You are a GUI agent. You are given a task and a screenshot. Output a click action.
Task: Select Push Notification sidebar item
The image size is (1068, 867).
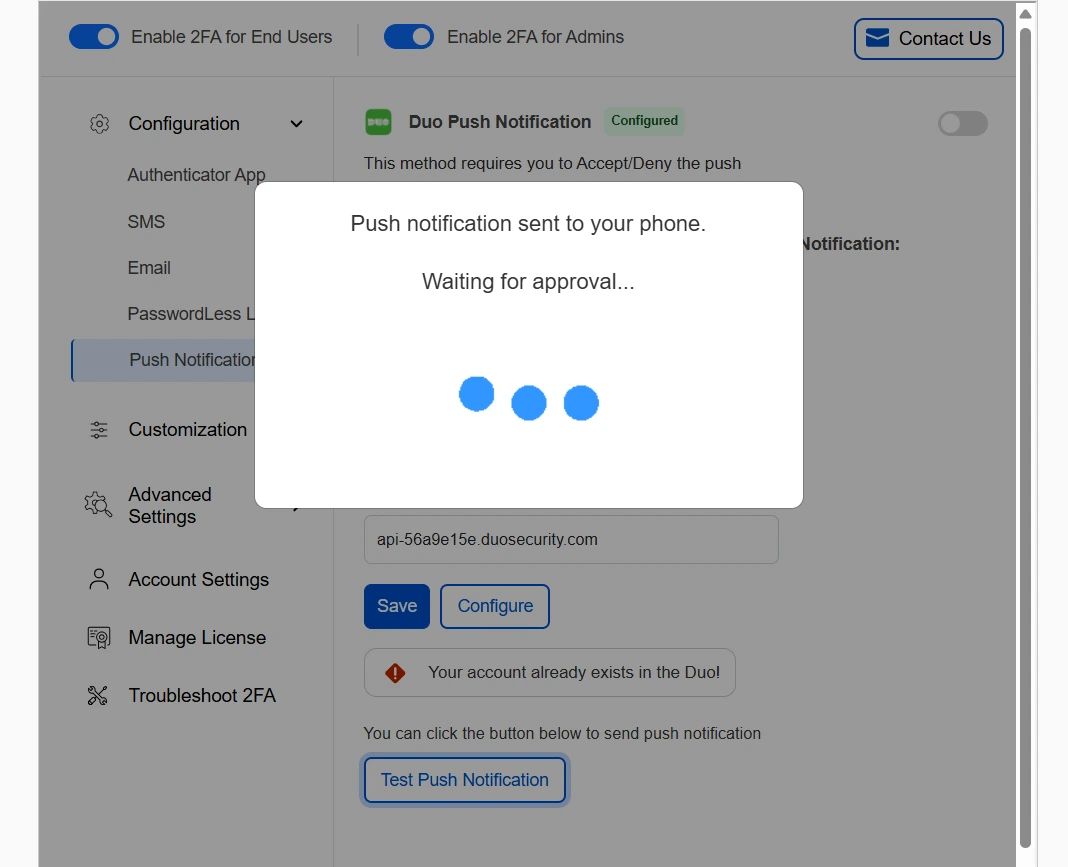coord(163,360)
